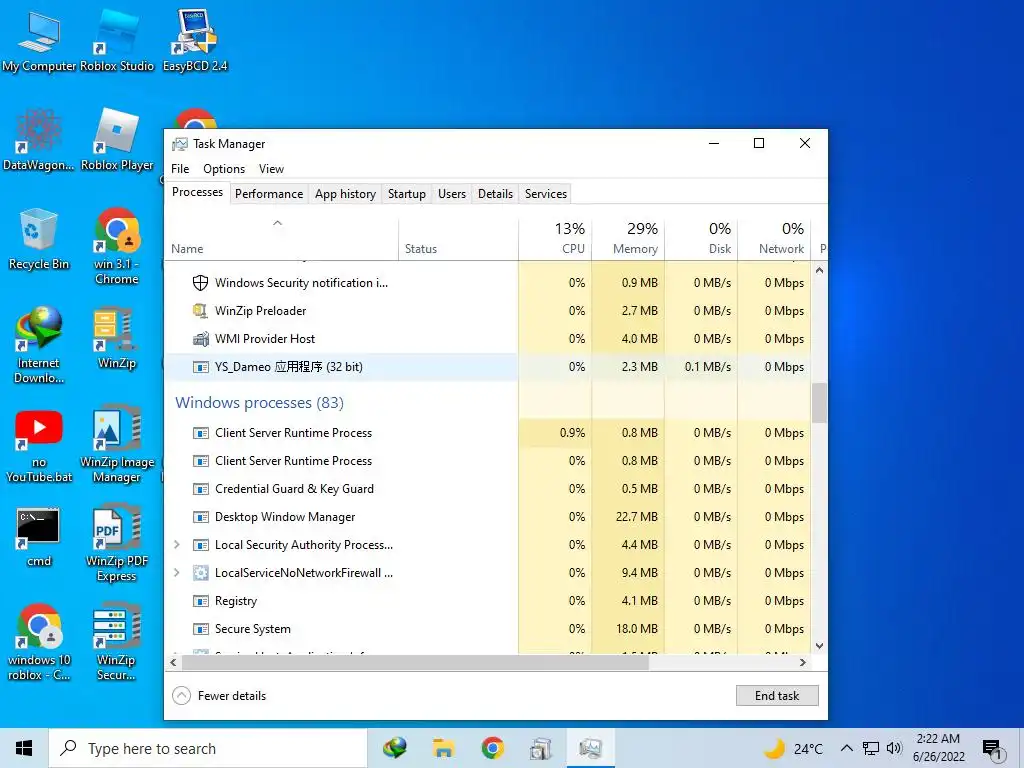The height and width of the screenshot is (768, 1024).
Task: Click the vertical scrollbar thumb
Action: [x=819, y=403]
